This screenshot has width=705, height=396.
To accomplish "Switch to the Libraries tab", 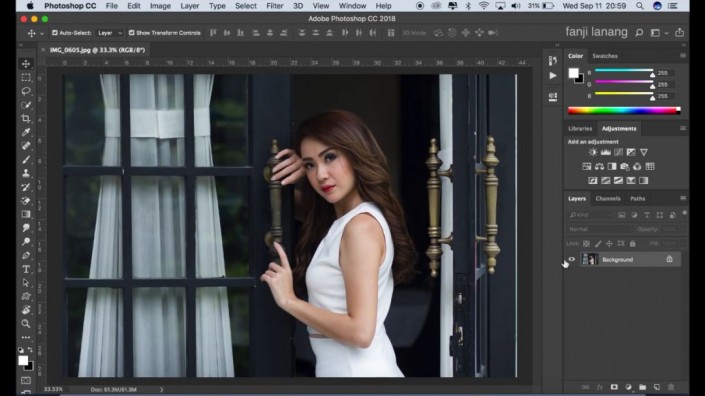I will [x=580, y=129].
